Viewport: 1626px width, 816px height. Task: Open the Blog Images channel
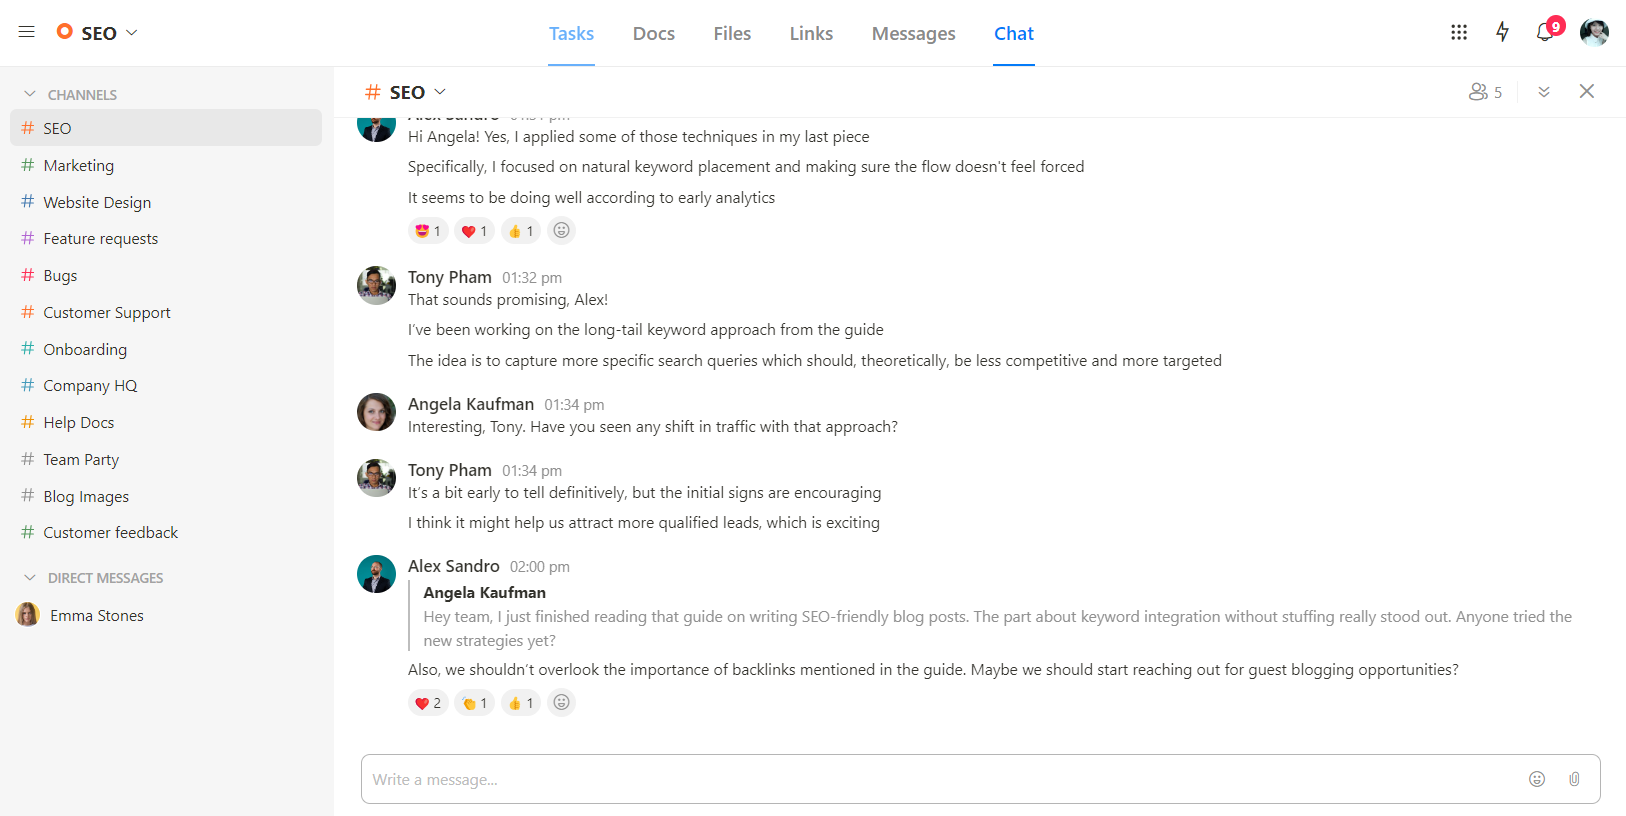point(166,496)
